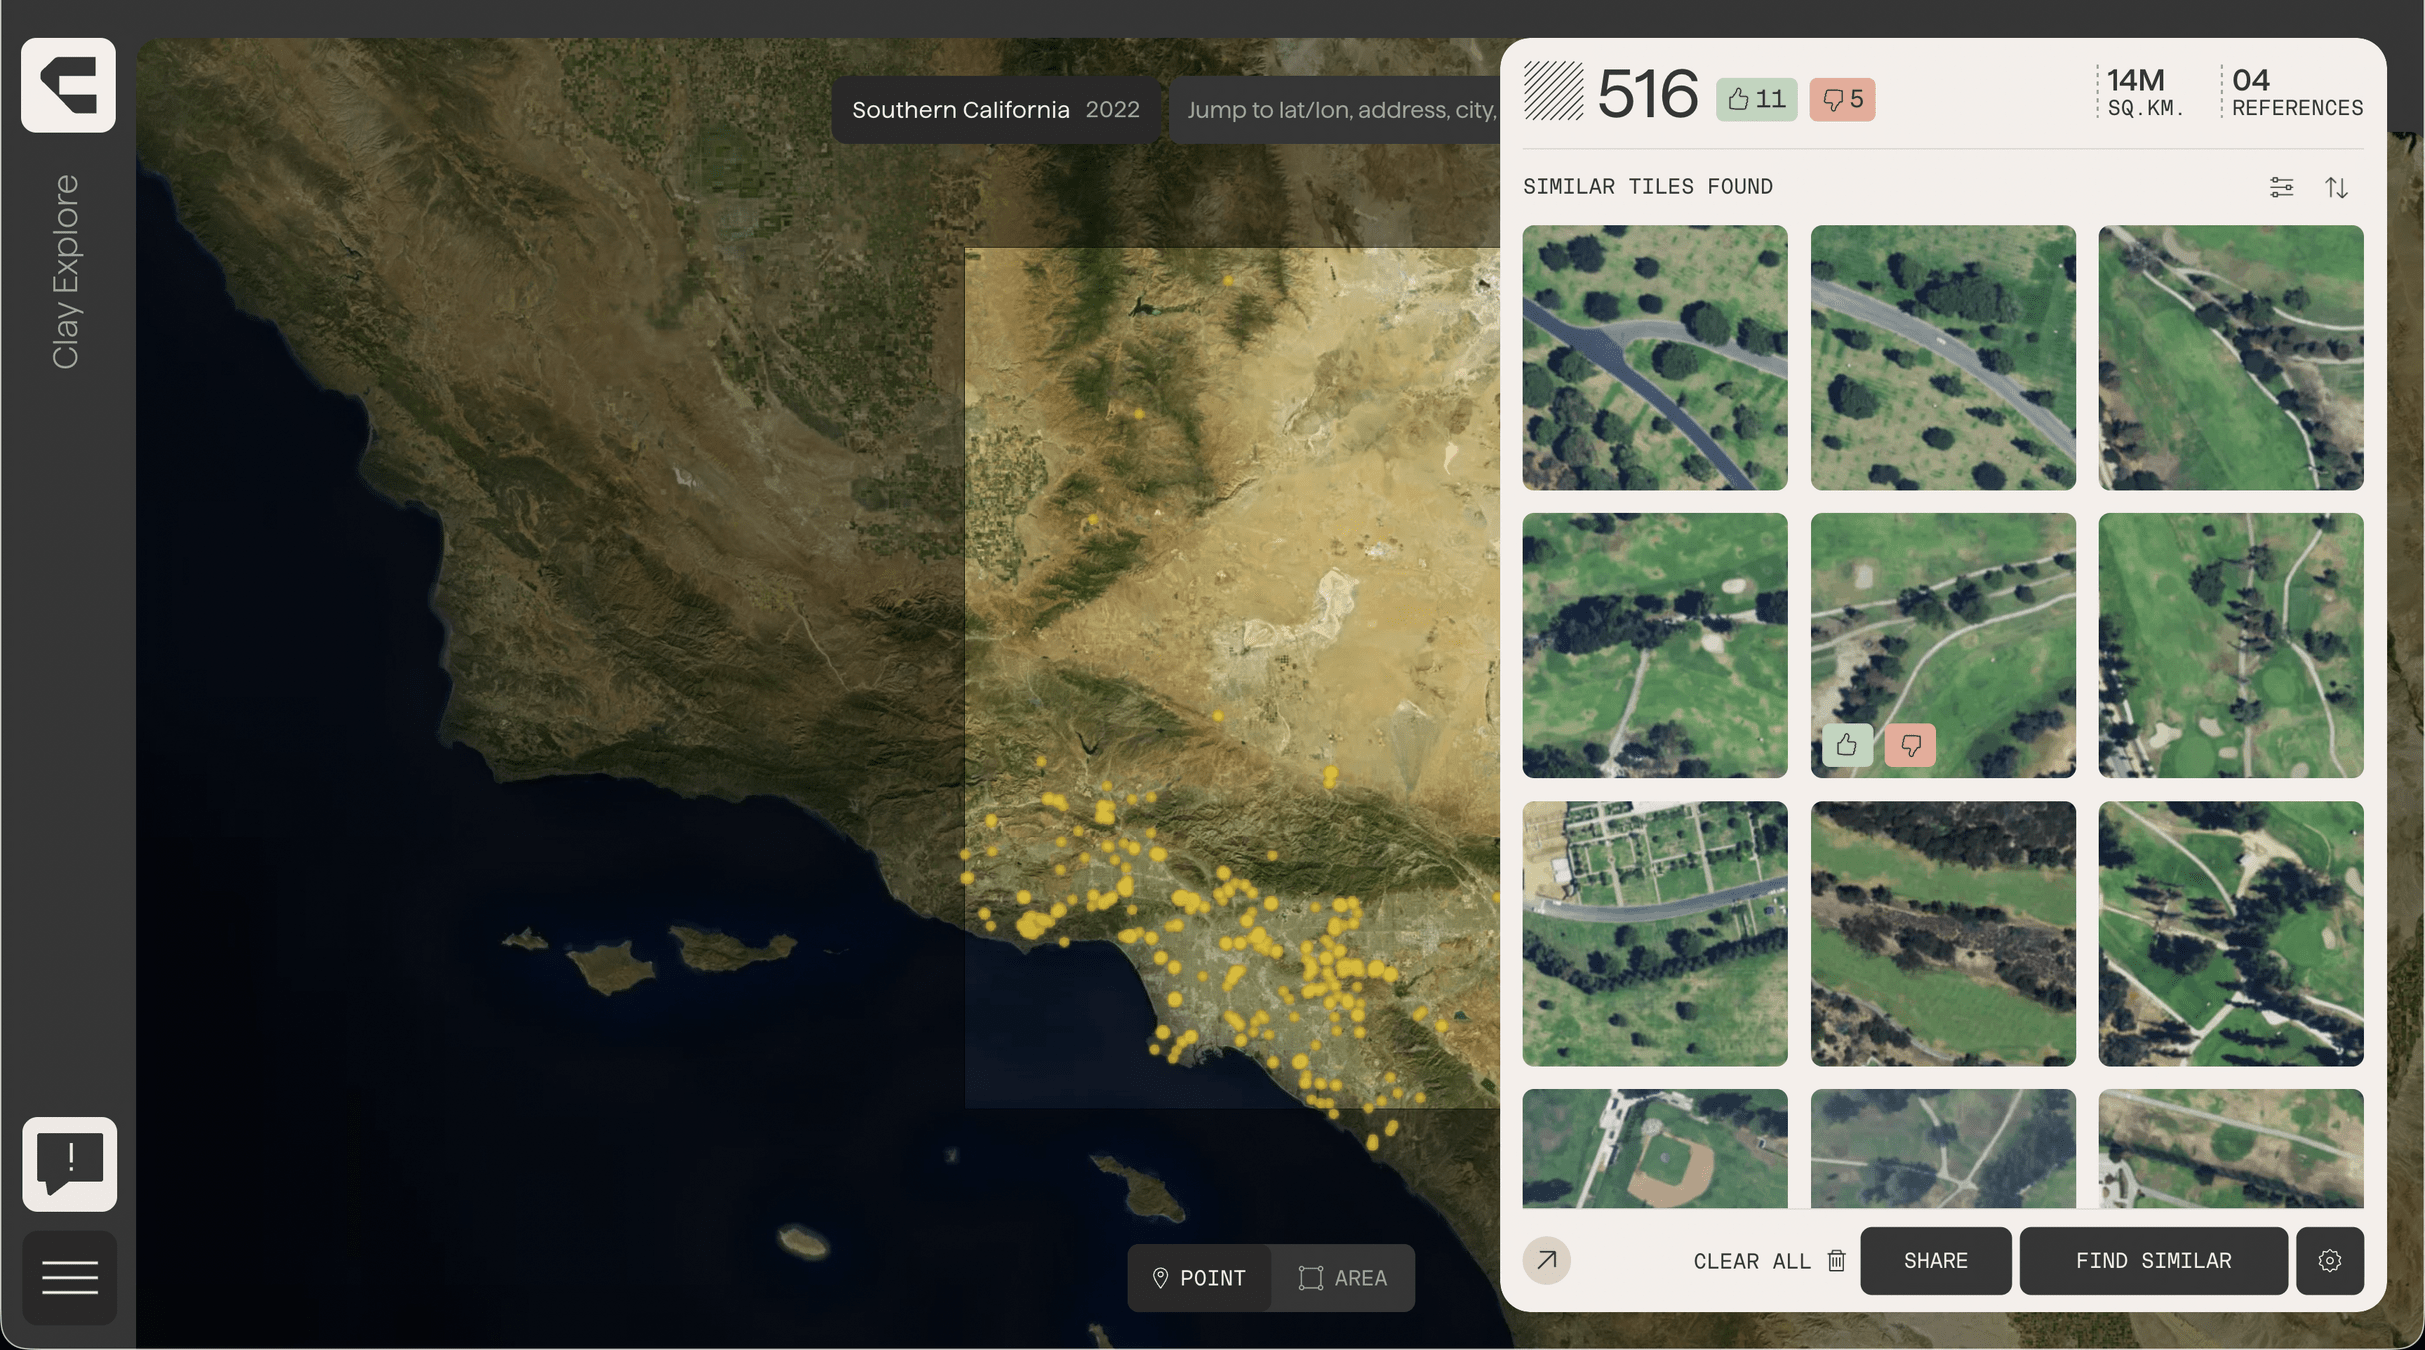2425x1350 pixels.
Task: Click the Clay logo icon
Action: 68,85
